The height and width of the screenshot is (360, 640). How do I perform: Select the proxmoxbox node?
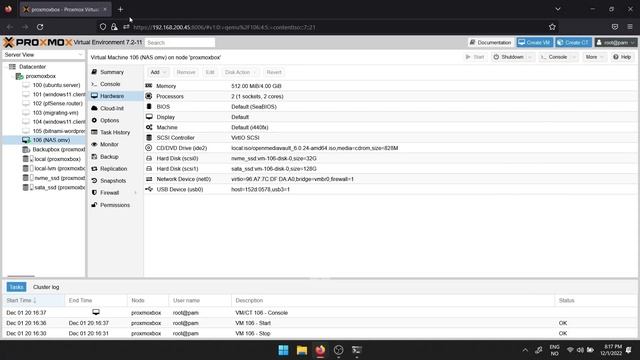(x=40, y=76)
